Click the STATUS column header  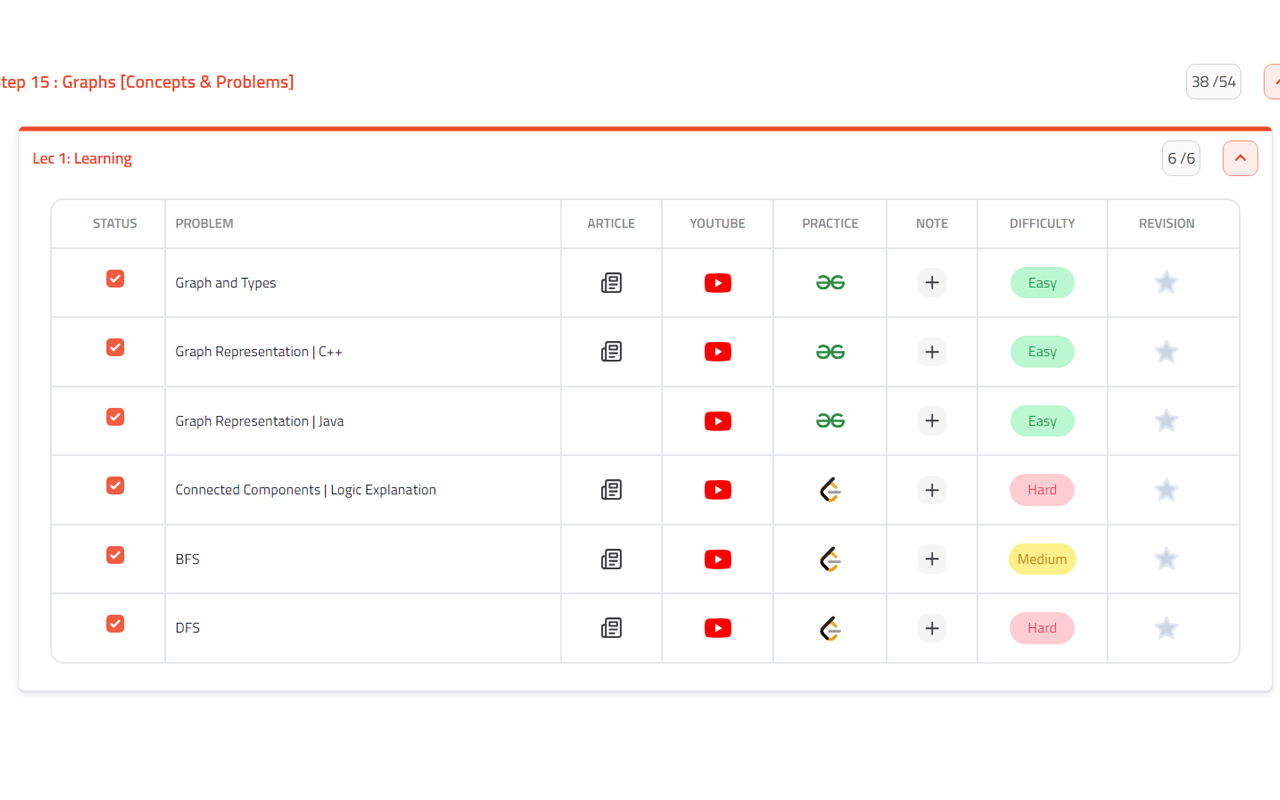coord(115,223)
